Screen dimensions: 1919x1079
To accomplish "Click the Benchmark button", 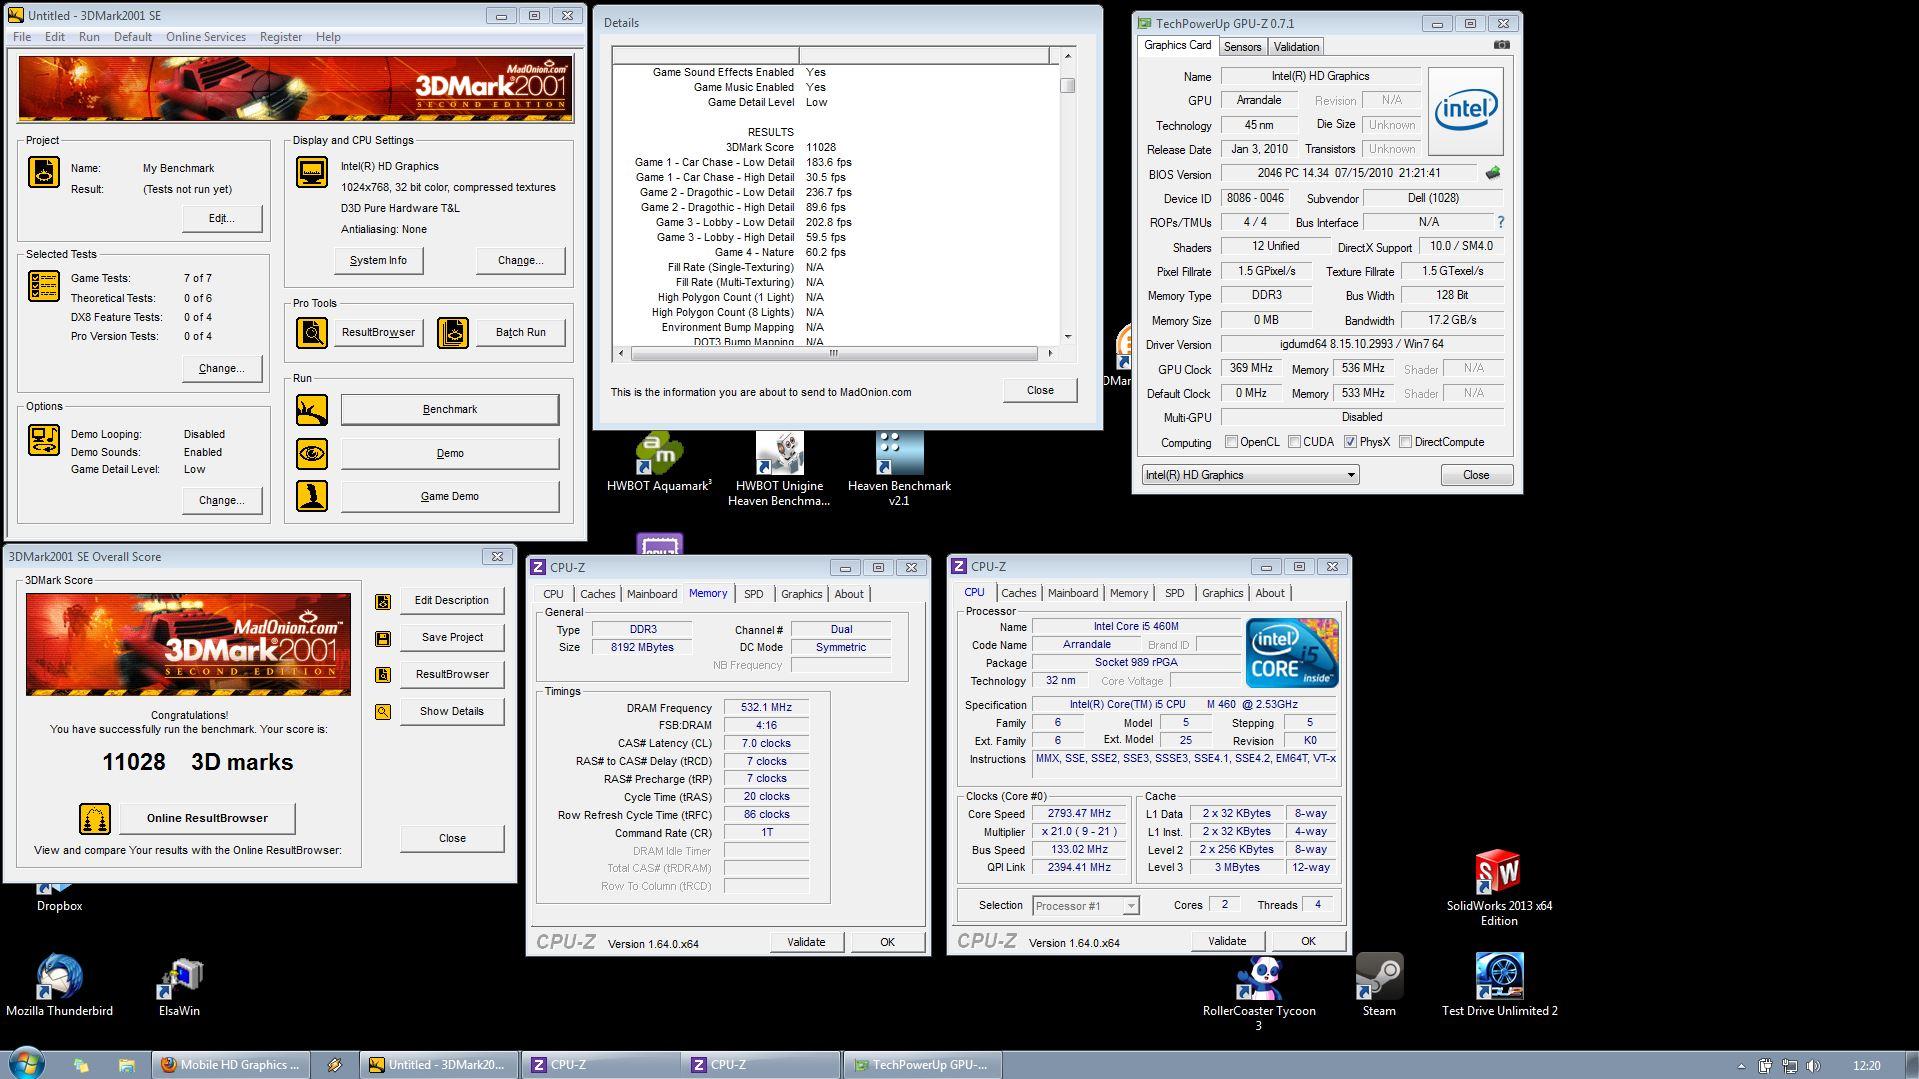I will click(449, 409).
